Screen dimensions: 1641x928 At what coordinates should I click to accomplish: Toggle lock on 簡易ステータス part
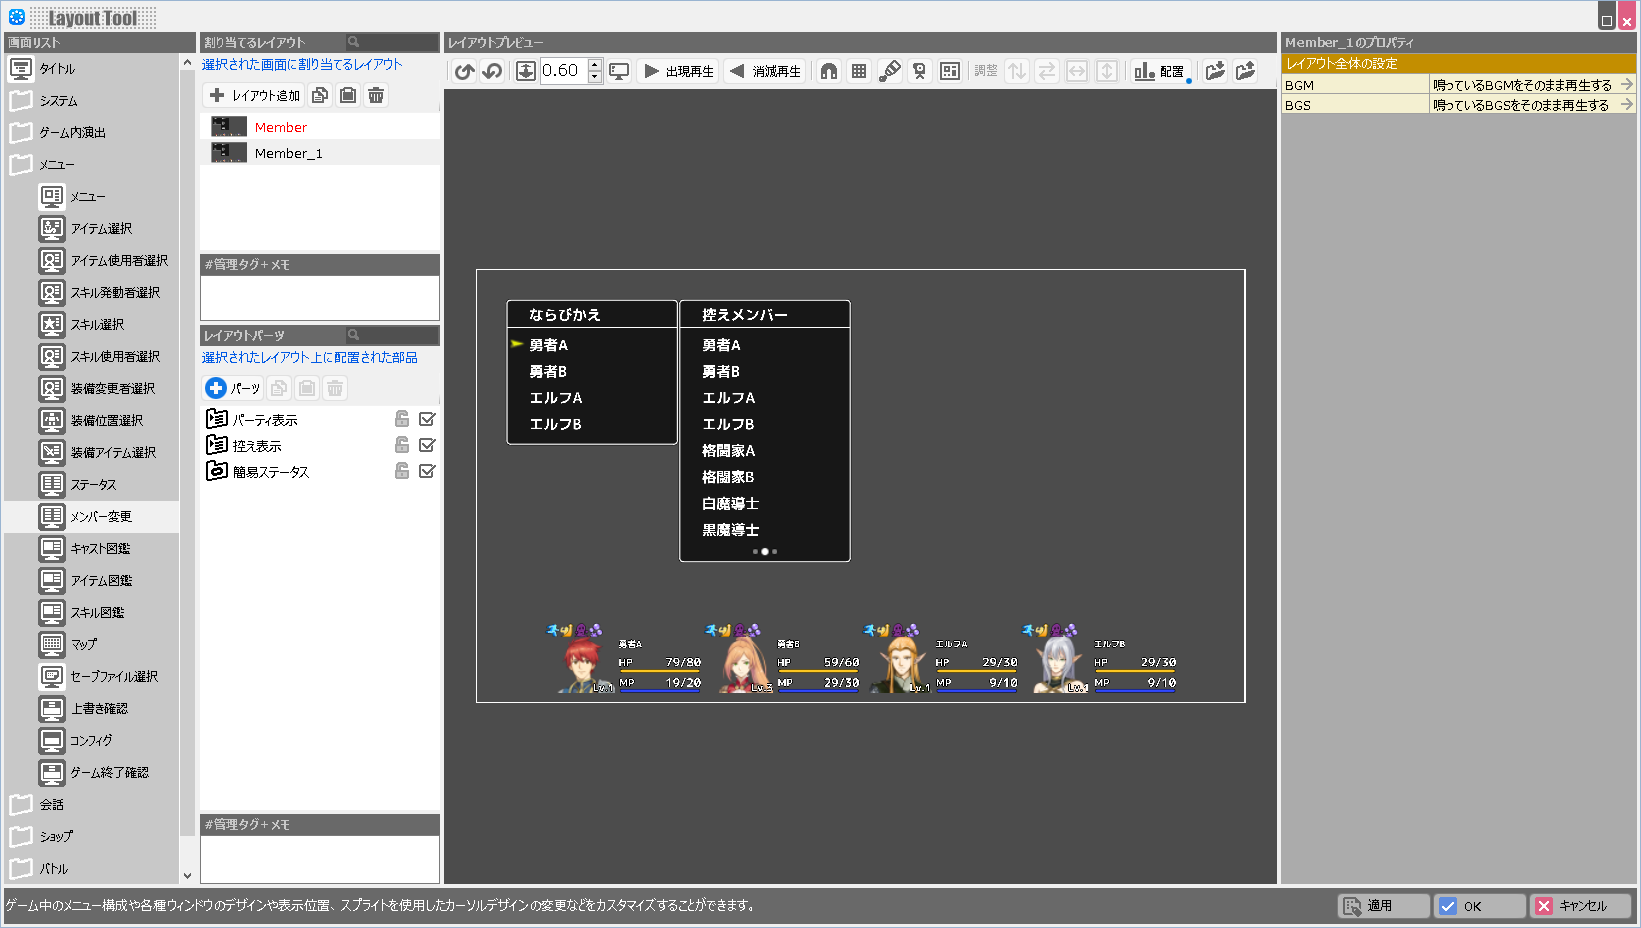point(402,471)
